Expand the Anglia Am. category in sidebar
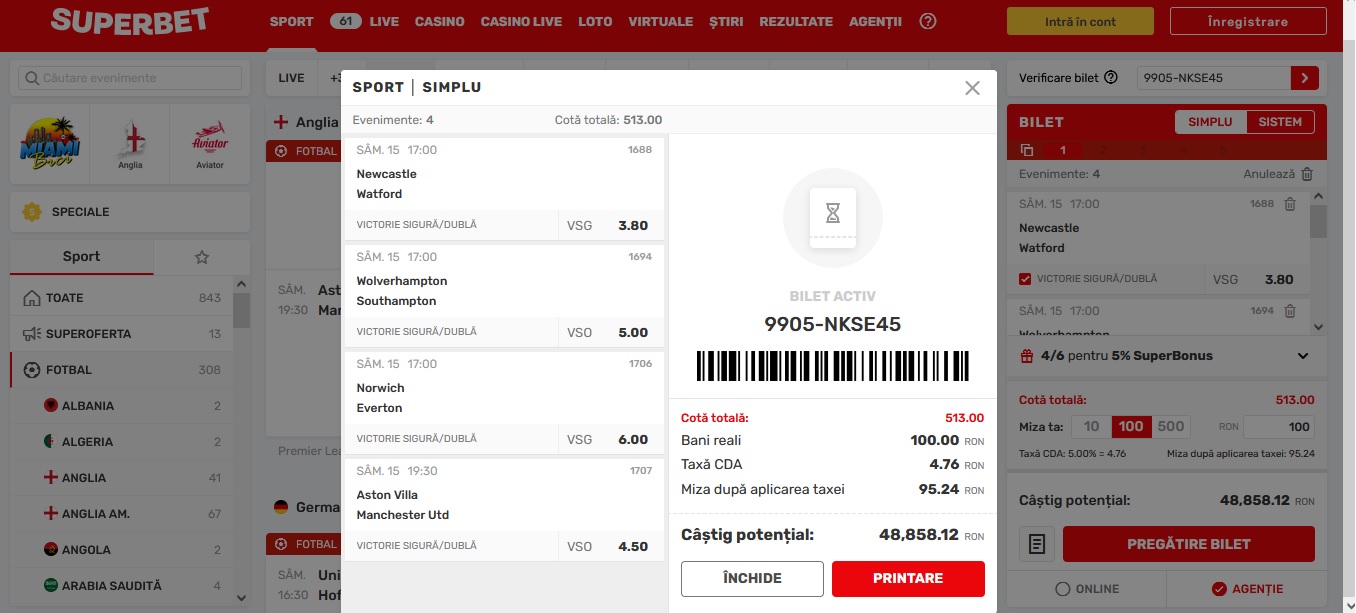Screen dimensions: 1356x613 click(x=122, y=514)
